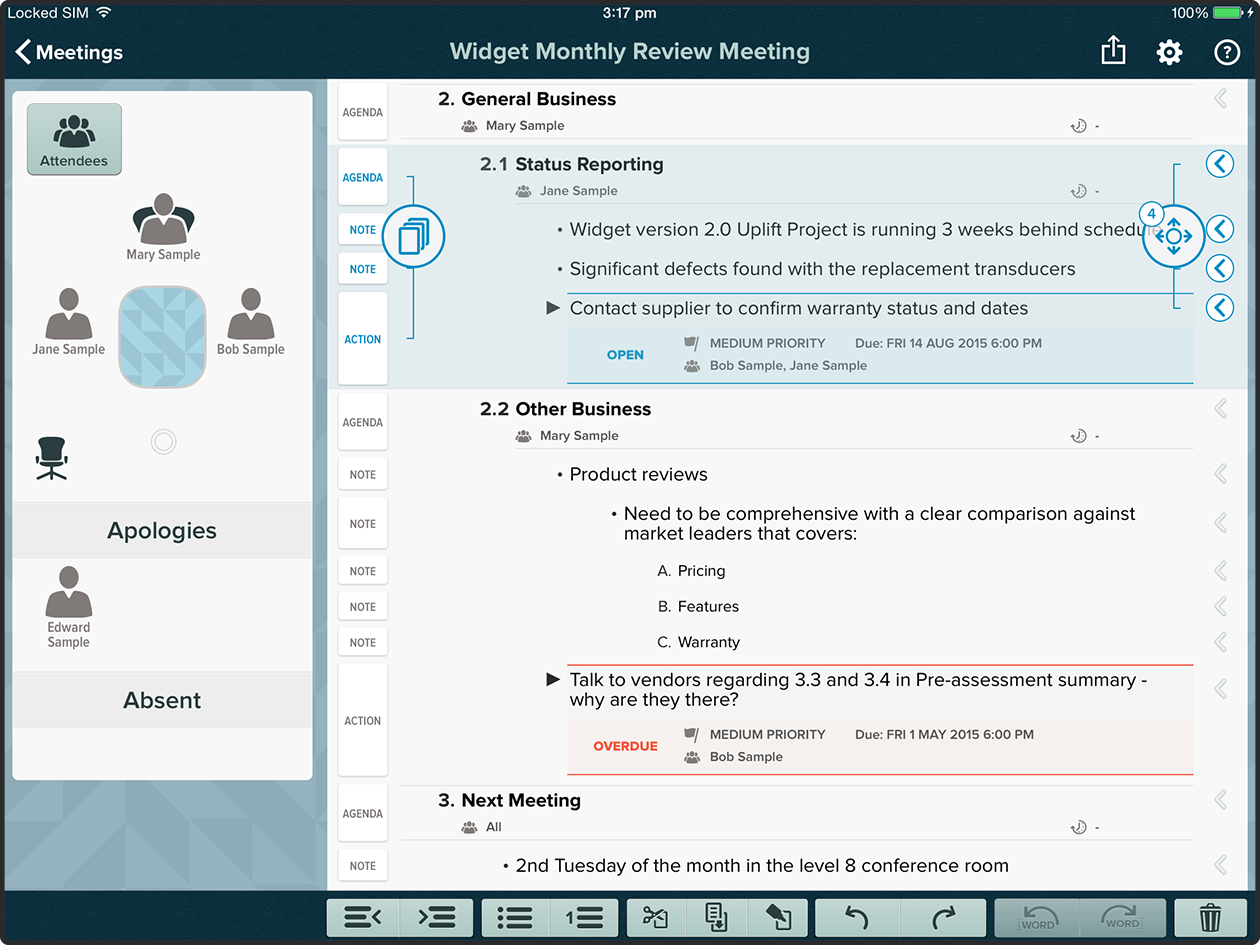Expand the 'Talk to vendors' action triangle
1260x945 pixels.
553,680
